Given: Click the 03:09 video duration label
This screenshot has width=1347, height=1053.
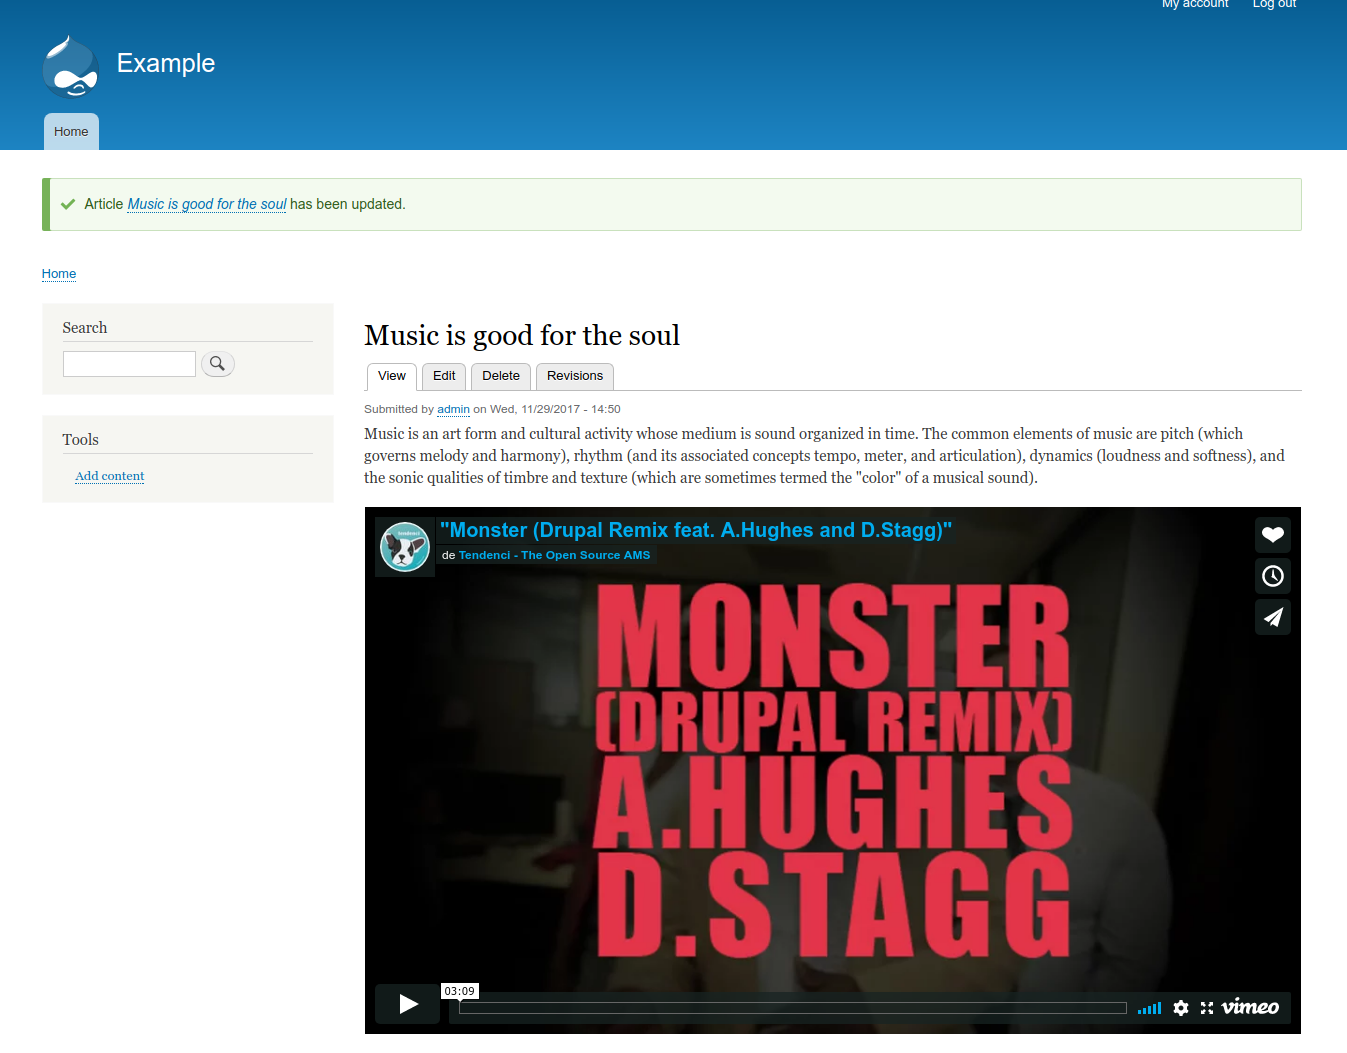Looking at the screenshot, I should coord(460,991).
